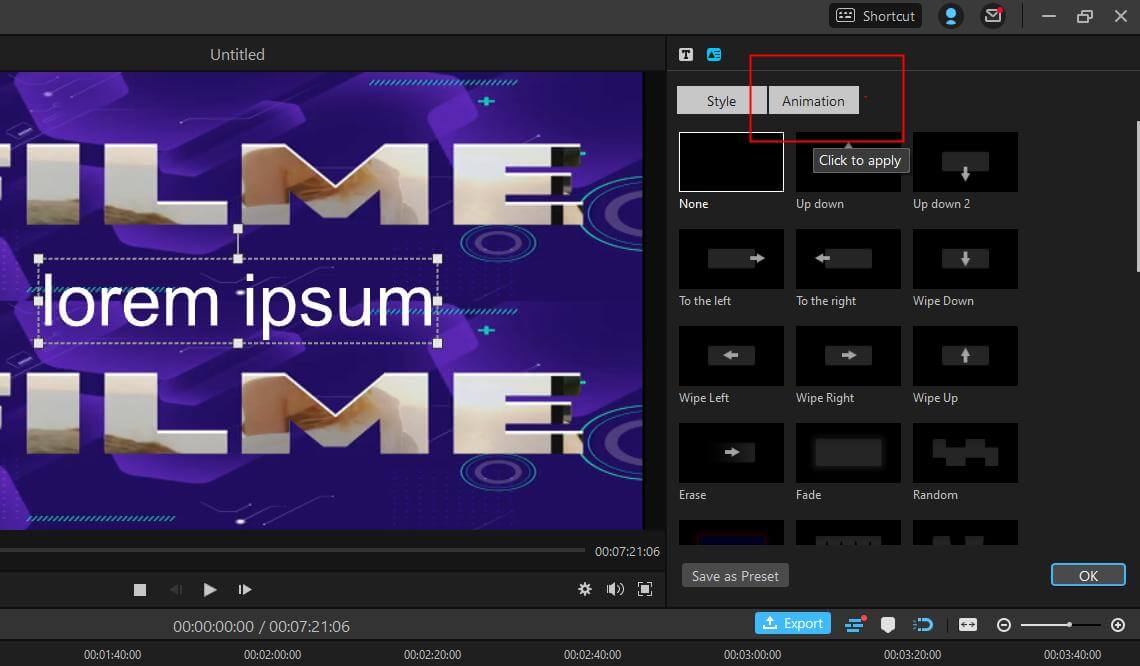Toggle the preview volume speaker icon
Viewport: 1140px width, 666px height.
pyautogui.click(x=615, y=589)
